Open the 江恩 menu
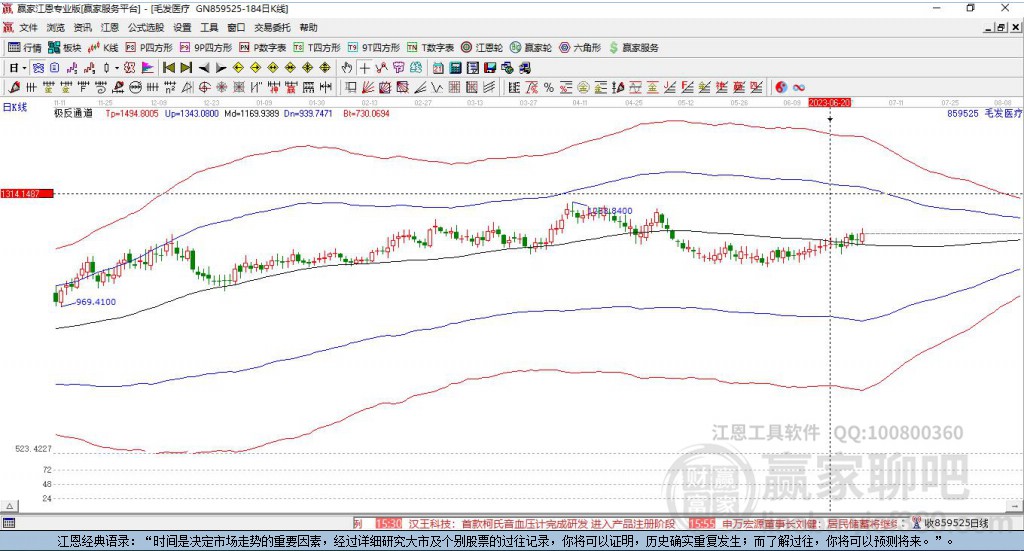Viewport: 1024px width, 551px height. point(110,27)
